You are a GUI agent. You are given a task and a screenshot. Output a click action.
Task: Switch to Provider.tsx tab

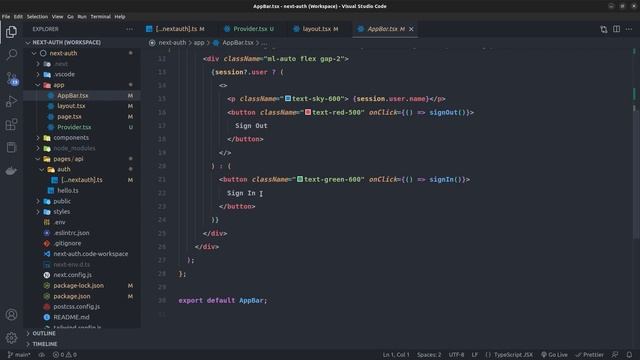coord(249,29)
